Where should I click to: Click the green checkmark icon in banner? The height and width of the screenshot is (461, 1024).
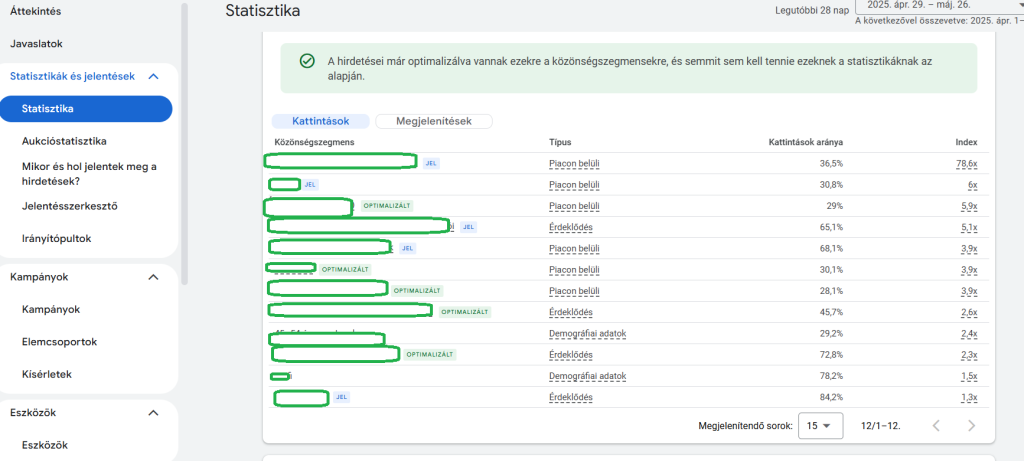click(308, 60)
